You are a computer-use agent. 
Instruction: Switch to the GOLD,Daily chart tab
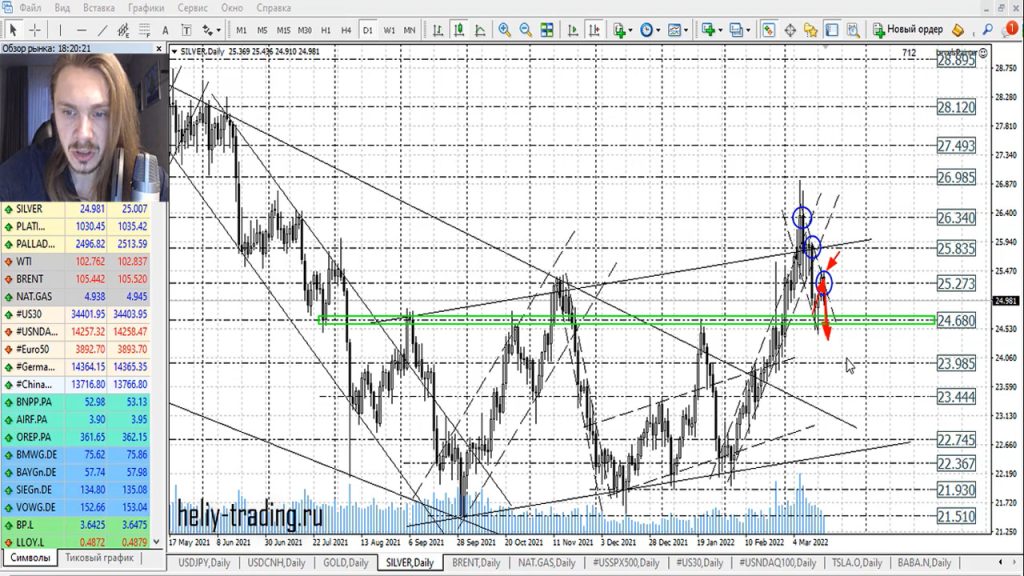345,563
